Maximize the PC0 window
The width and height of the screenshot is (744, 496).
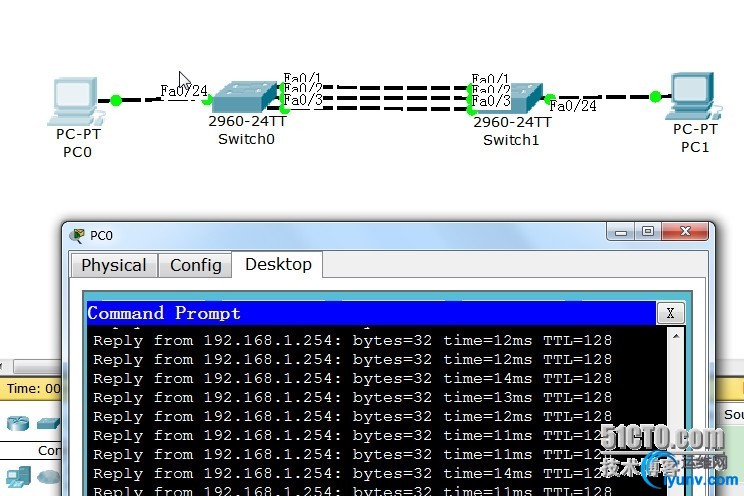coord(648,232)
